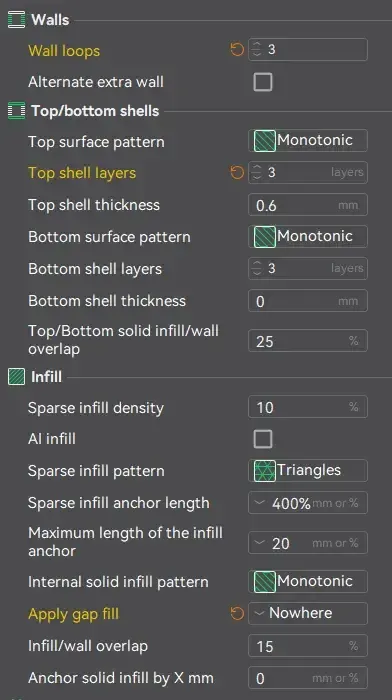Adjust the Bottom shell layers stepper

(257, 268)
